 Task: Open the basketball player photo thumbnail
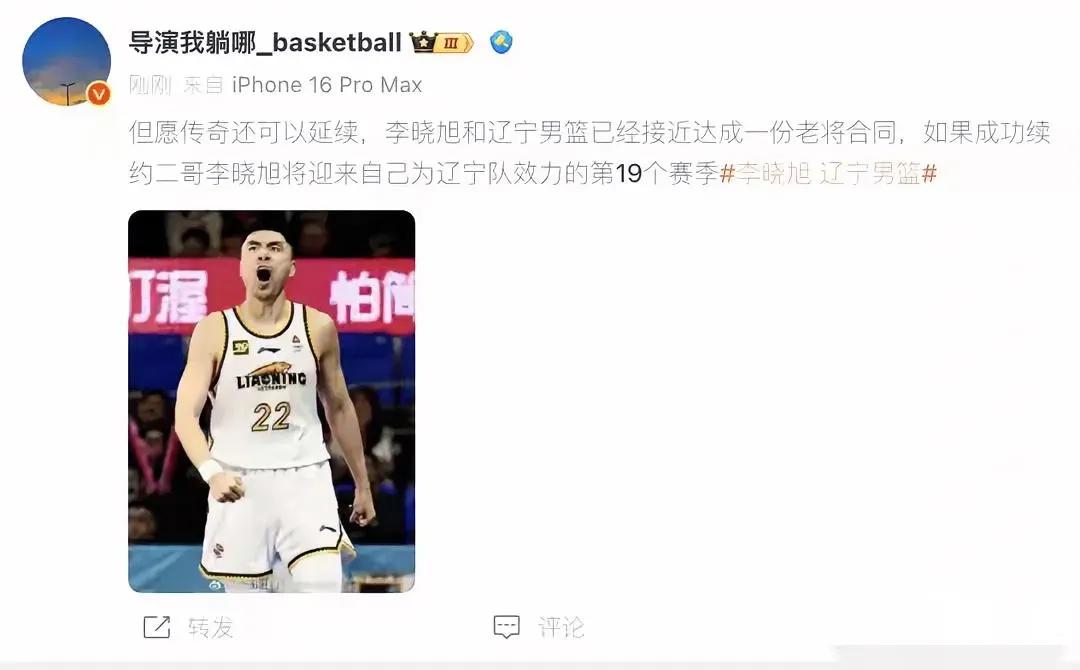pos(271,401)
